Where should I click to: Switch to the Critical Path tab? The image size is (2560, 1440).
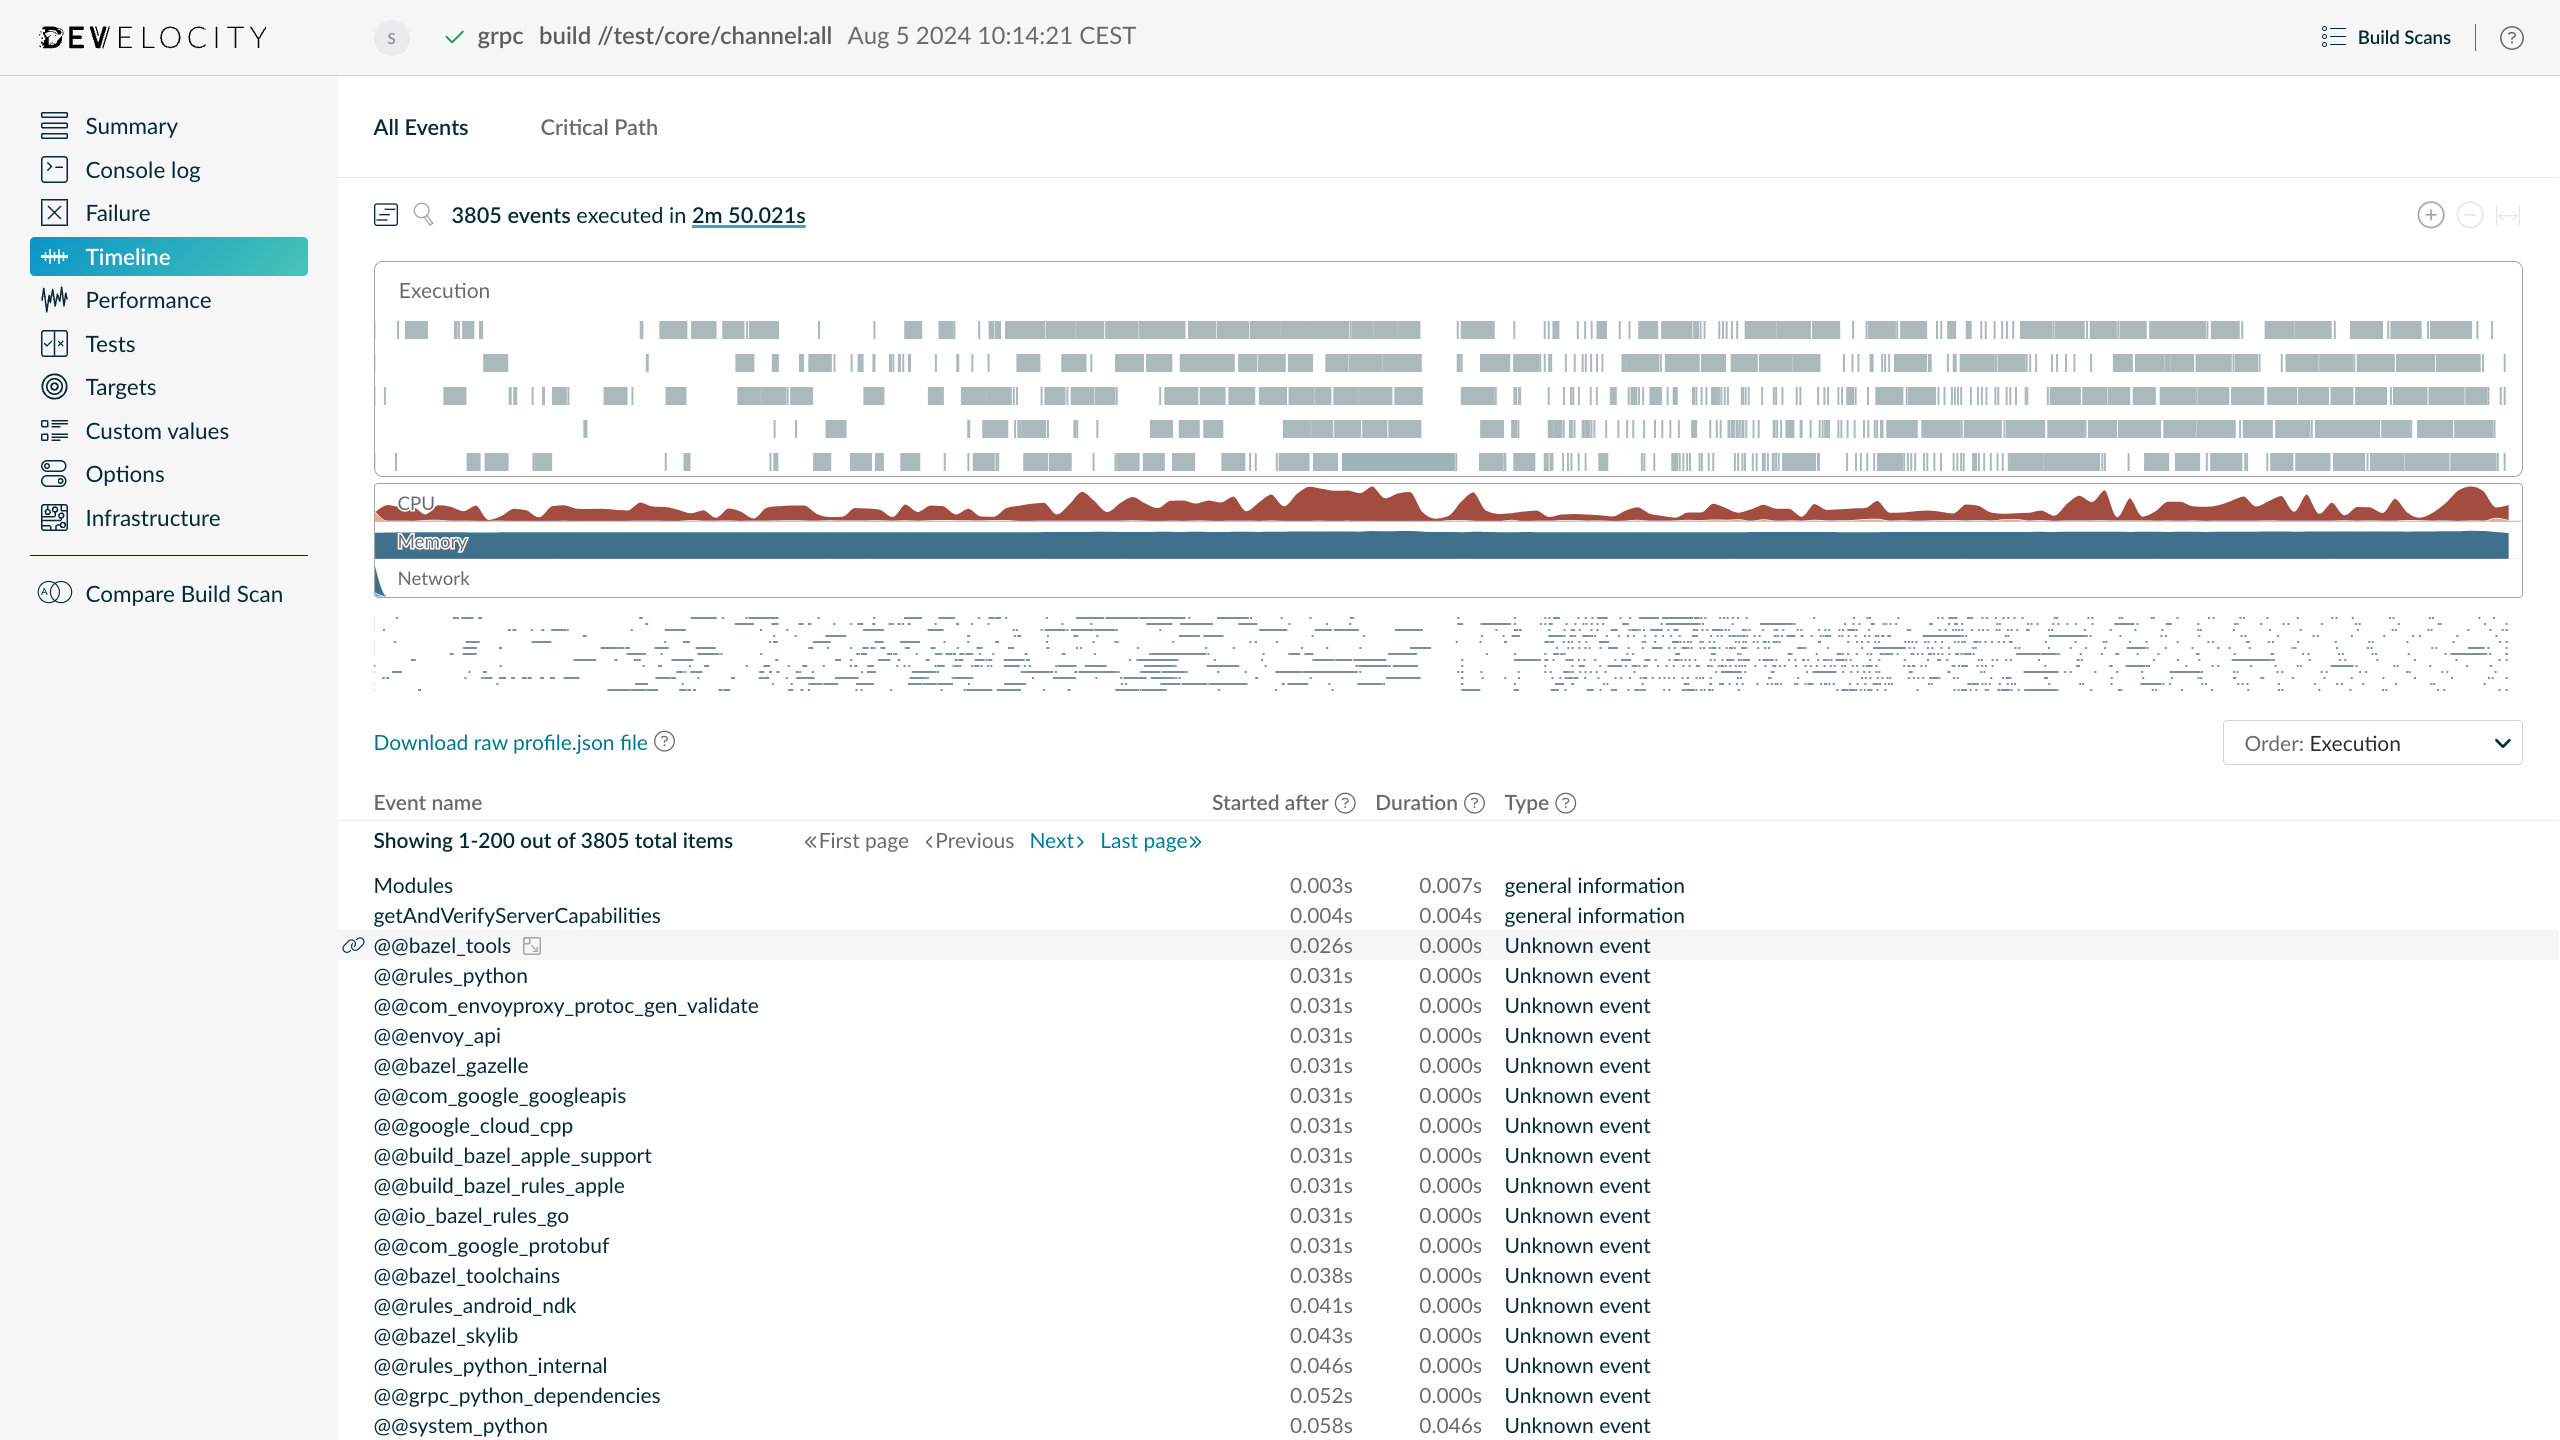point(597,127)
